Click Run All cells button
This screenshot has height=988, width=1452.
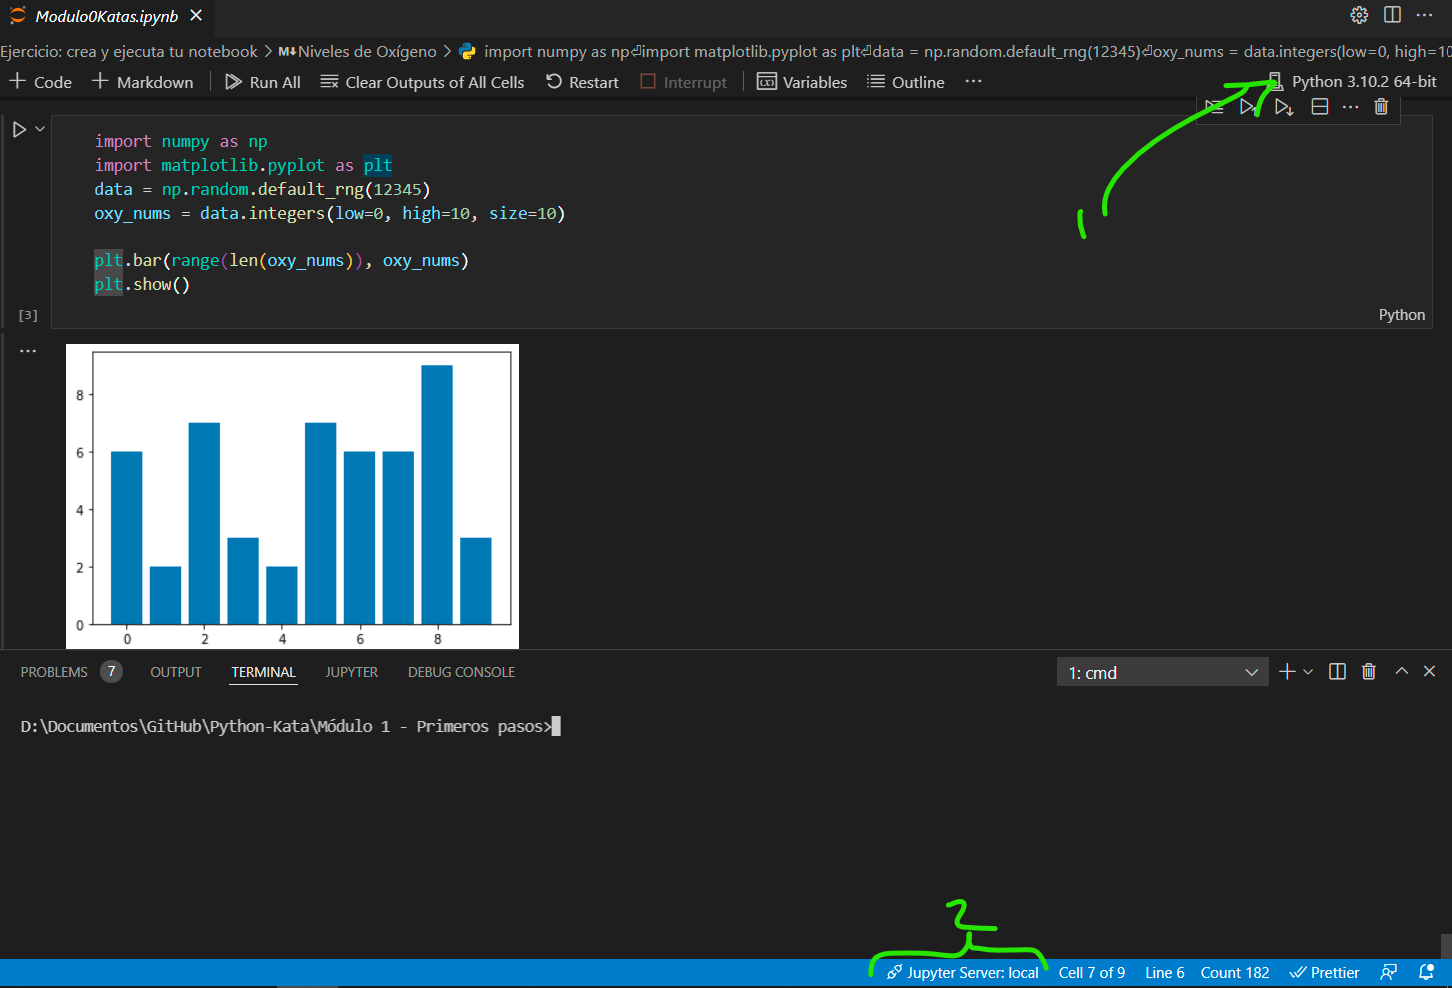pyautogui.click(x=262, y=82)
